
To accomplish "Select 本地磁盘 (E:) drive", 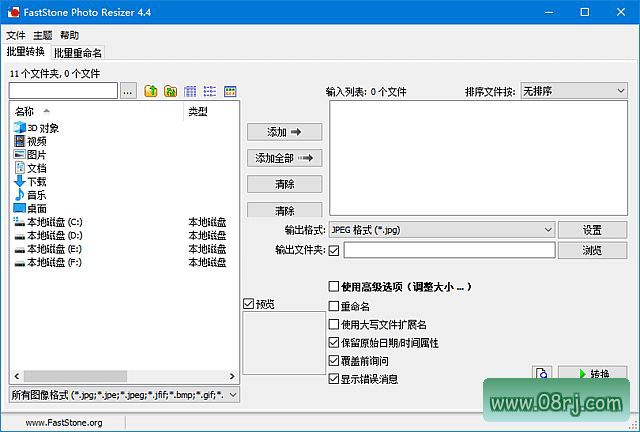I will tap(48, 249).
